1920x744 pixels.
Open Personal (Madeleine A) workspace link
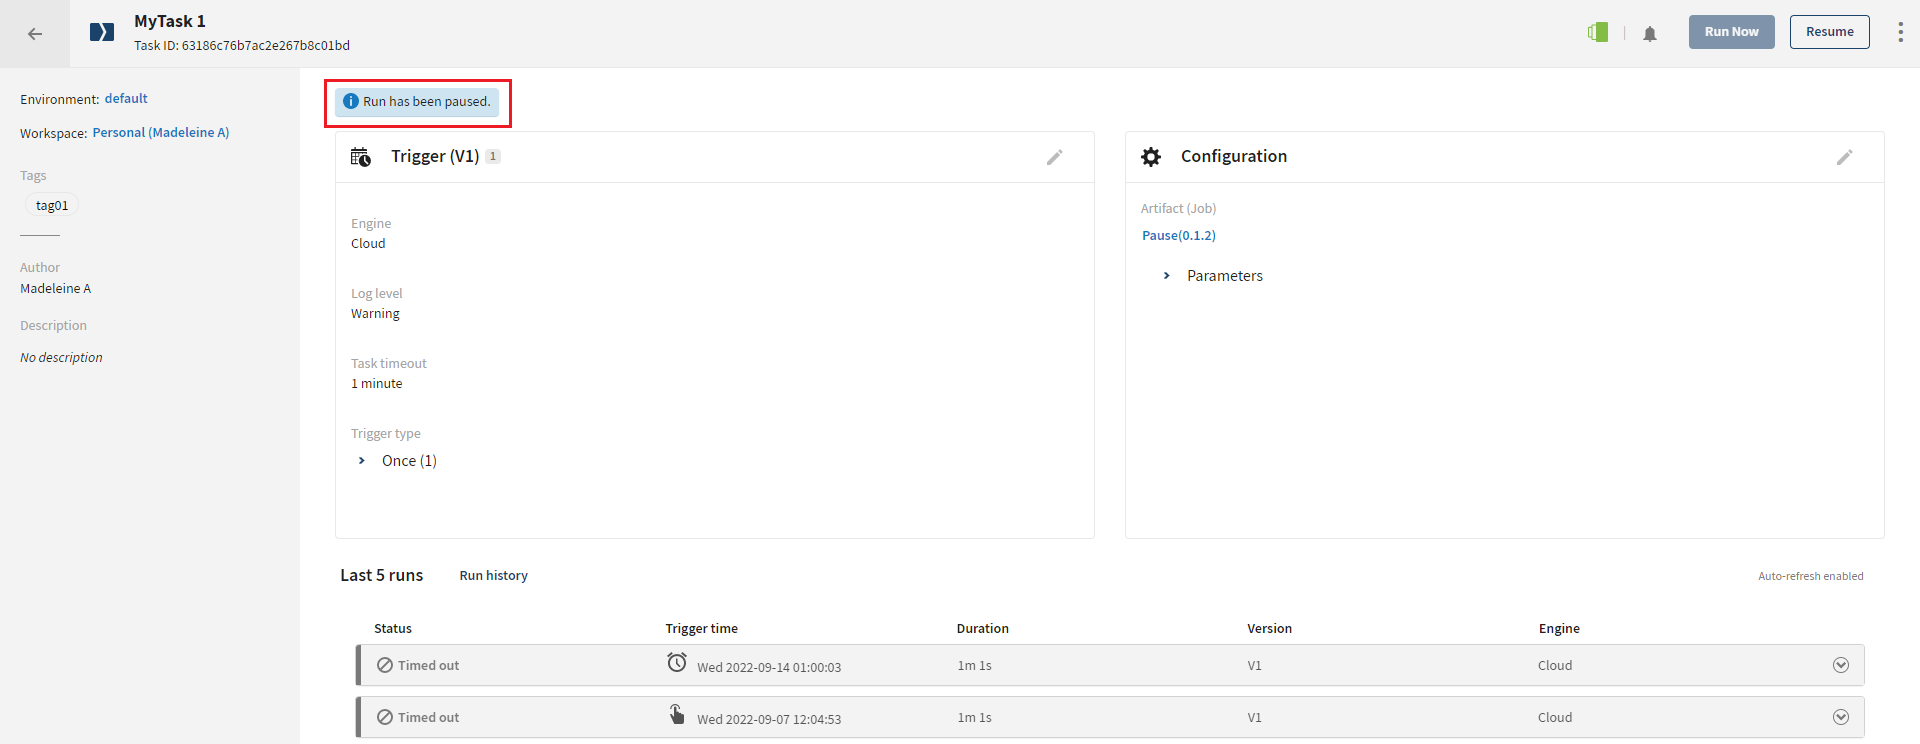tap(161, 133)
